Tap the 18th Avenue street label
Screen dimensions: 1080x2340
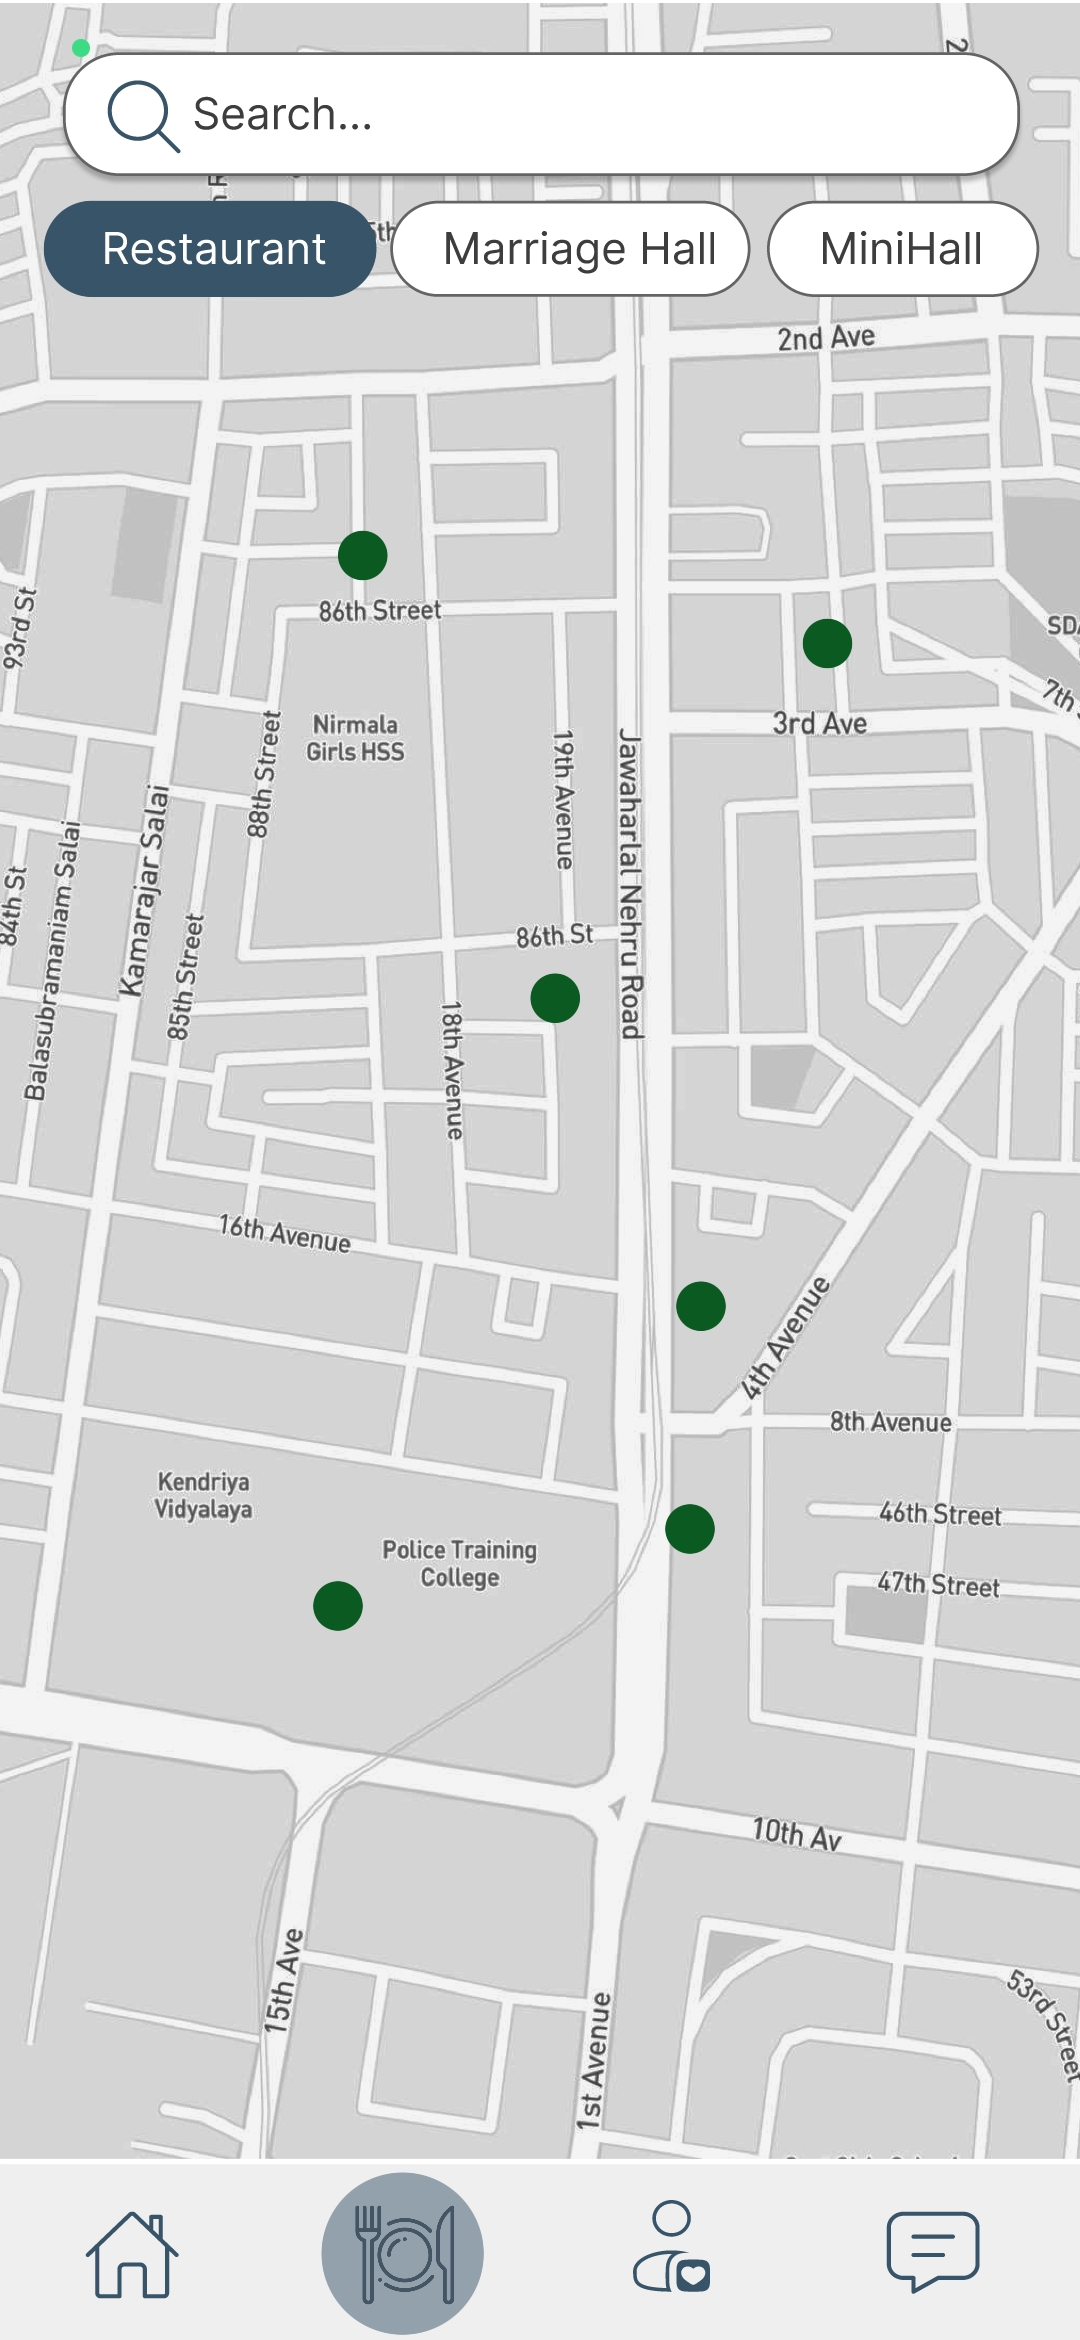[453, 1071]
